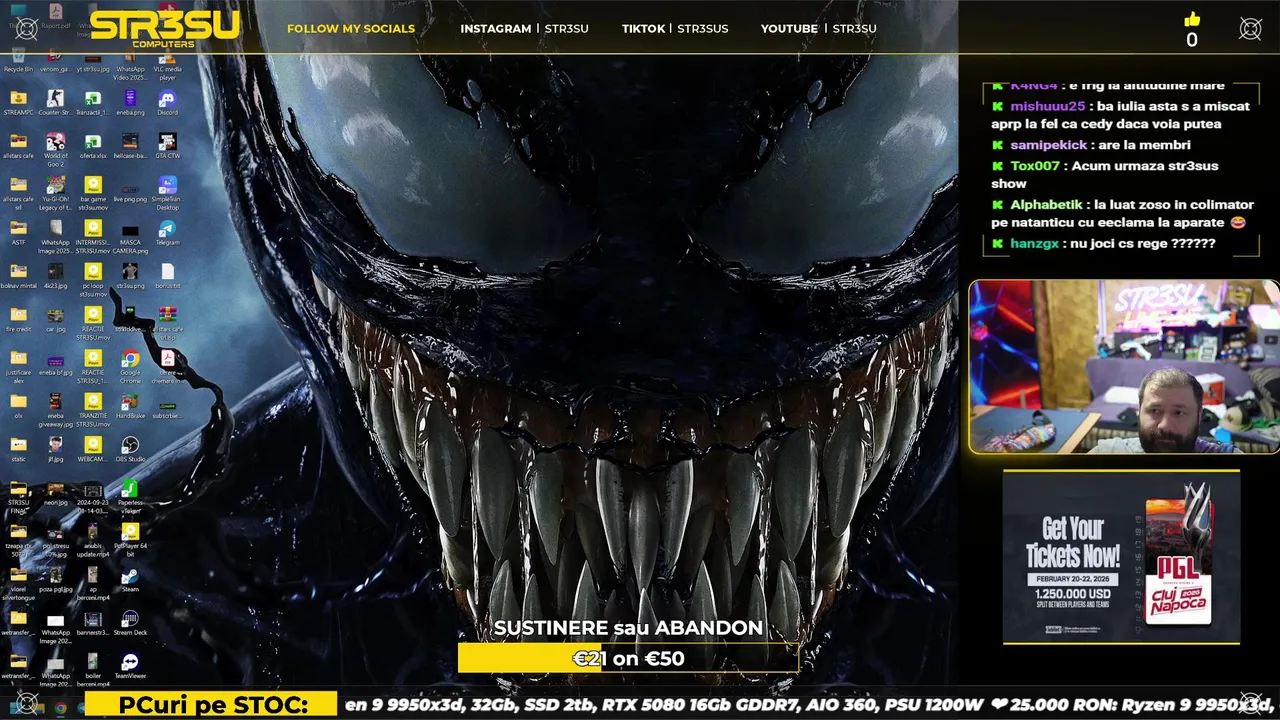Launch the GTA CTW desktop shortcut
1280x720 pixels.
click(x=167, y=146)
